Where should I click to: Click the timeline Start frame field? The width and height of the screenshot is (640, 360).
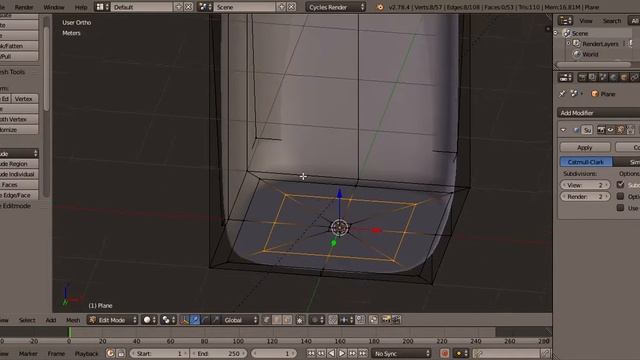coord(160,353)
